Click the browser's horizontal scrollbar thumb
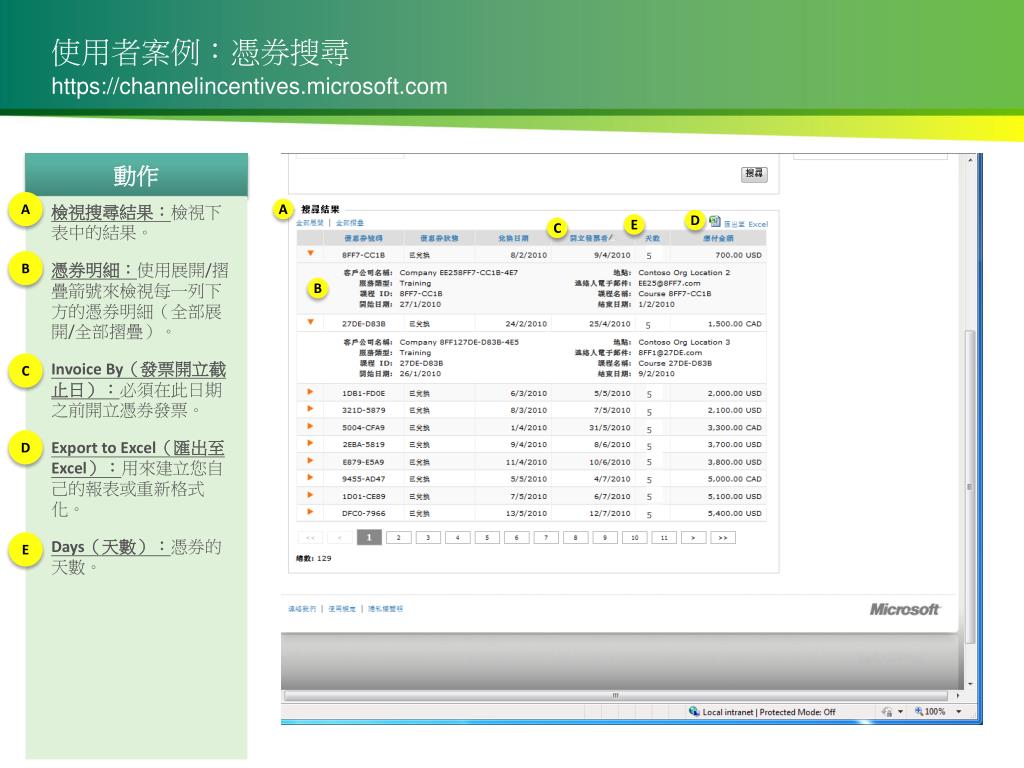Screen dimensions: 1024x768 click(615, 696)
